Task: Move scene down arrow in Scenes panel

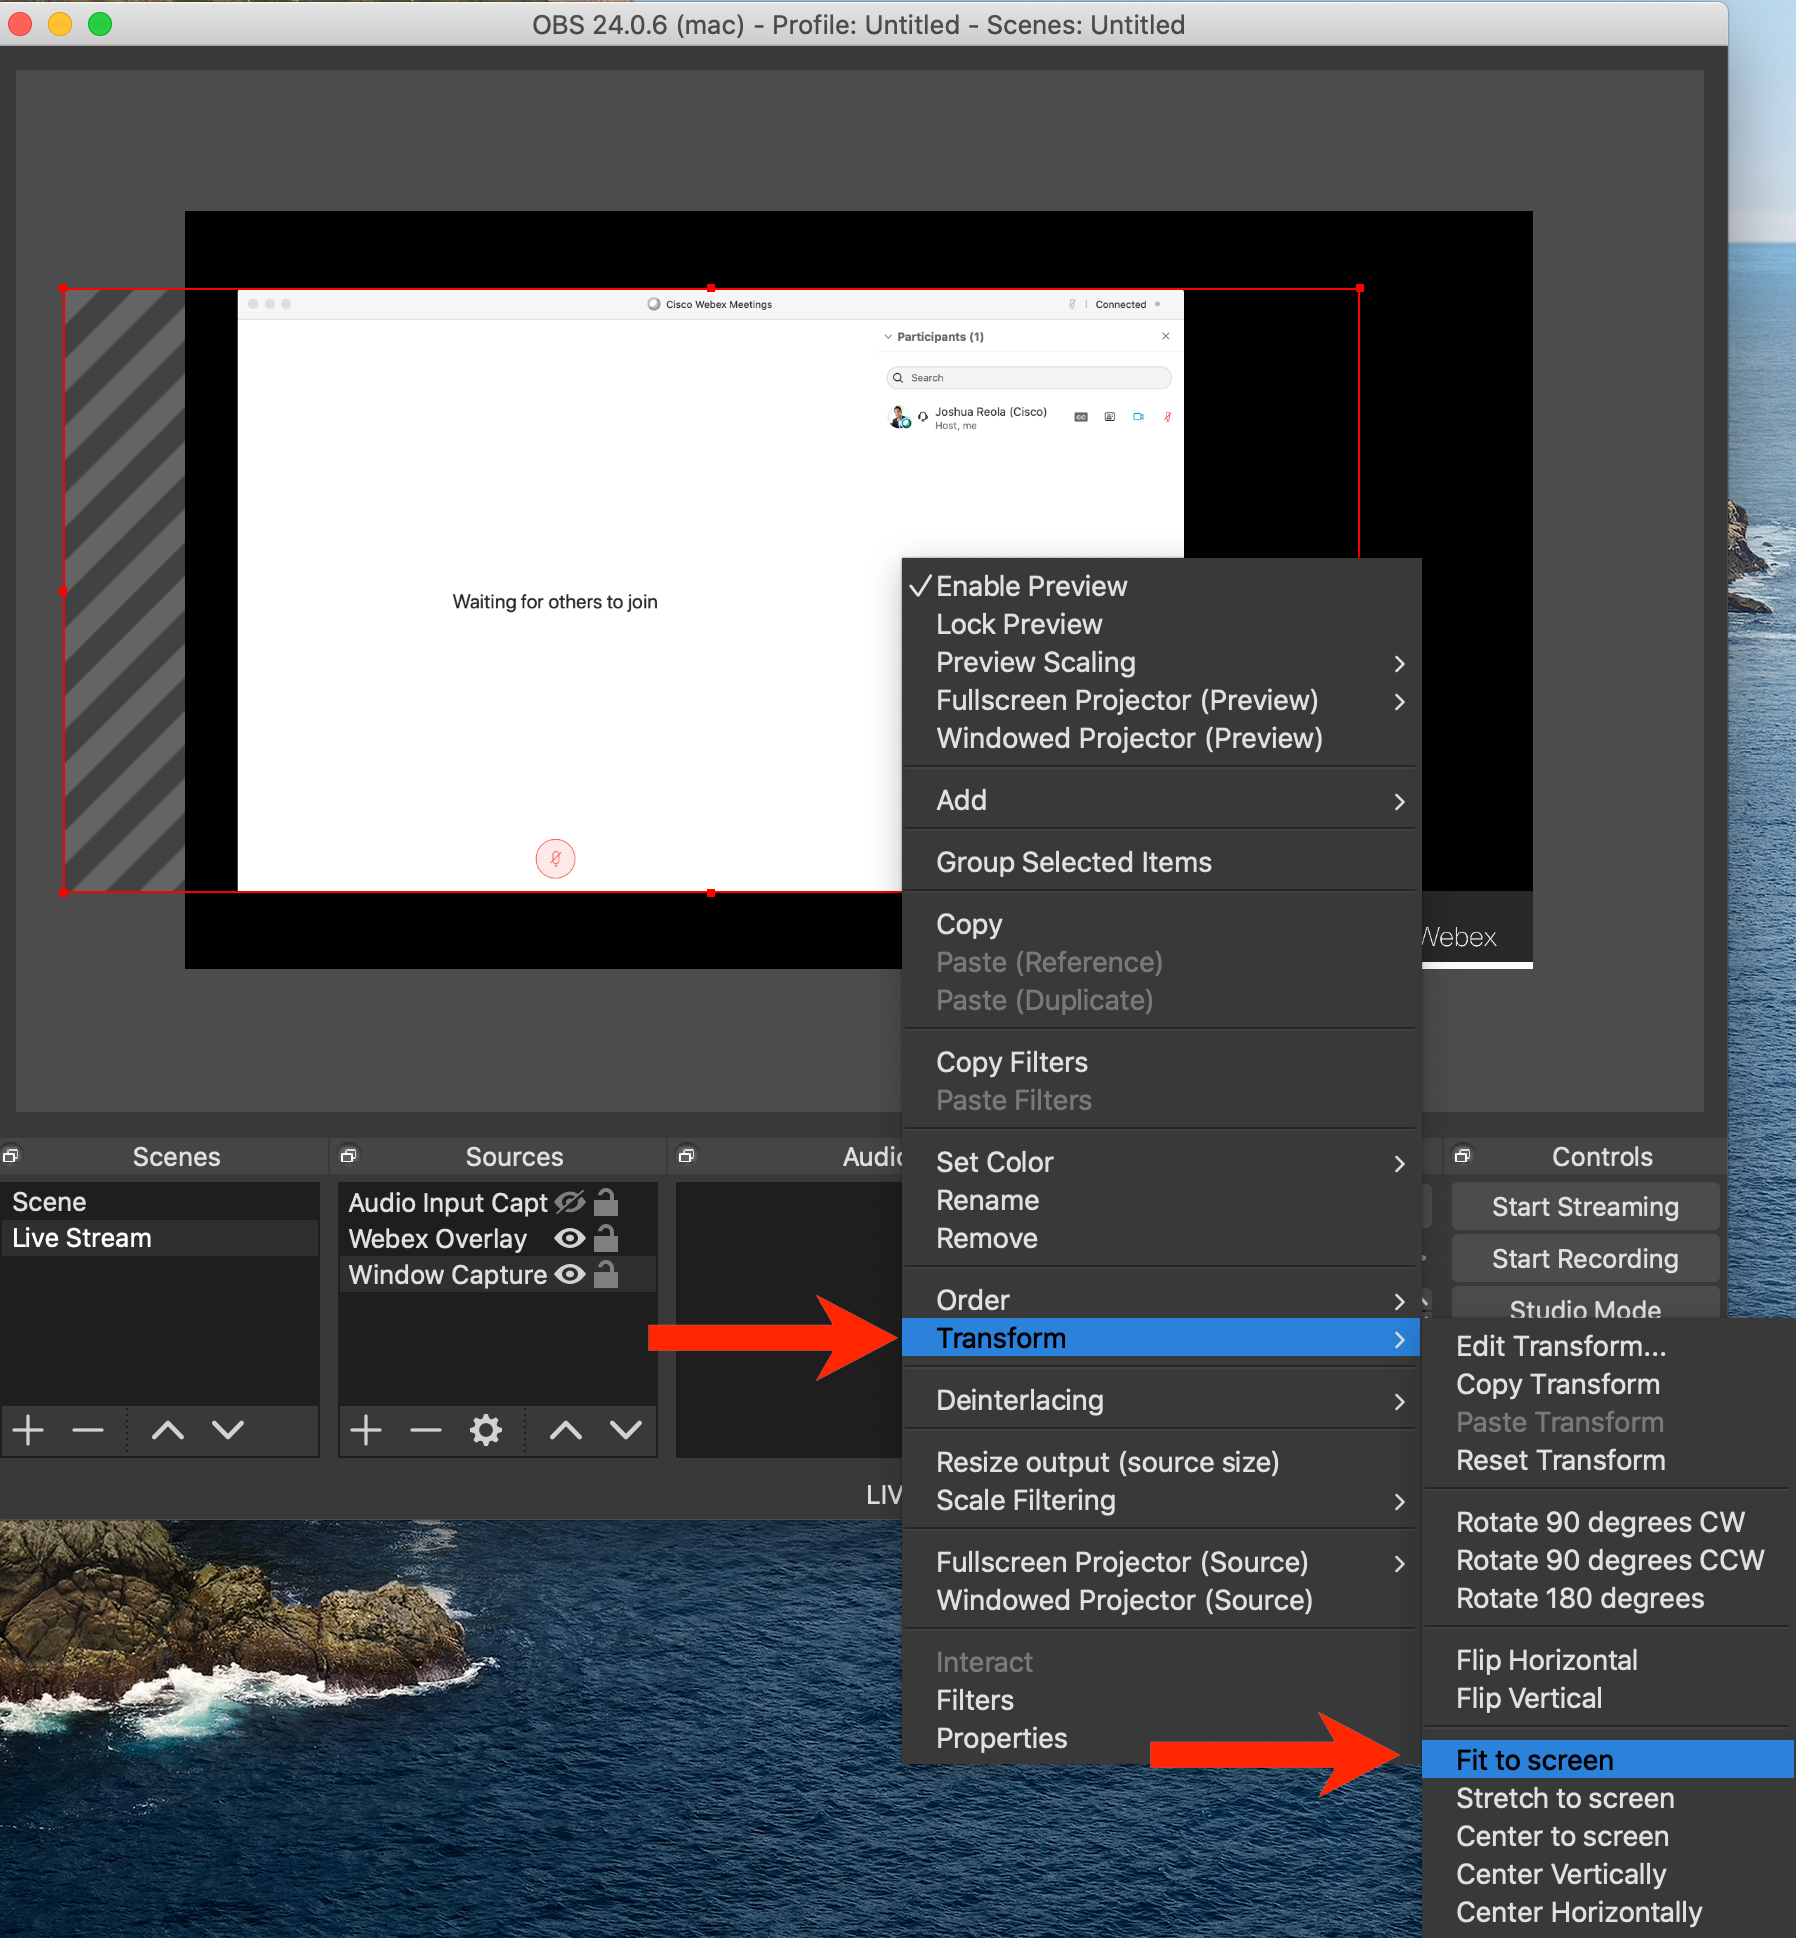Action: pyautogui.click(x=228, y=1430)
